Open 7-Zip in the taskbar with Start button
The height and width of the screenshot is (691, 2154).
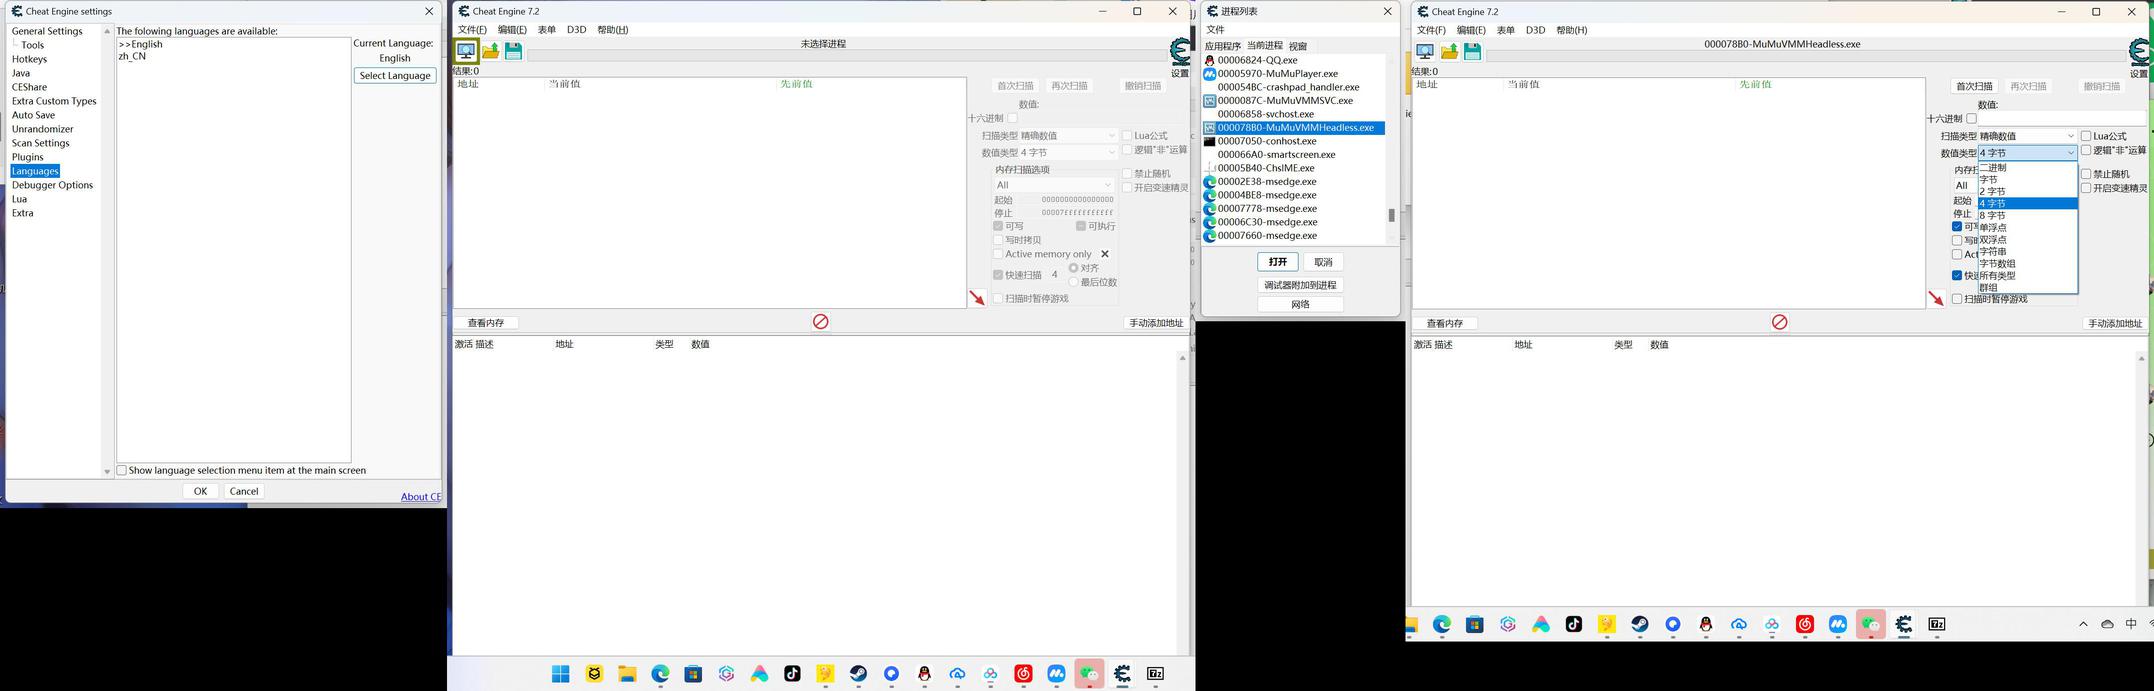coord(1155,674)
